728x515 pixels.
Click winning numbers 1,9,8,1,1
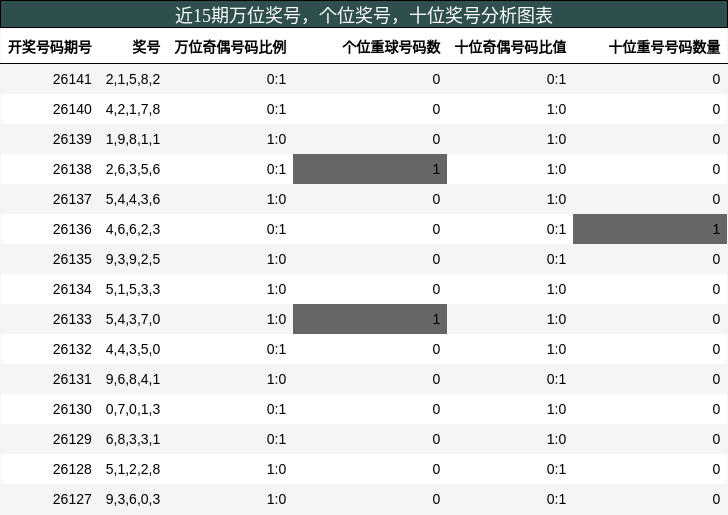pos(133,139)
